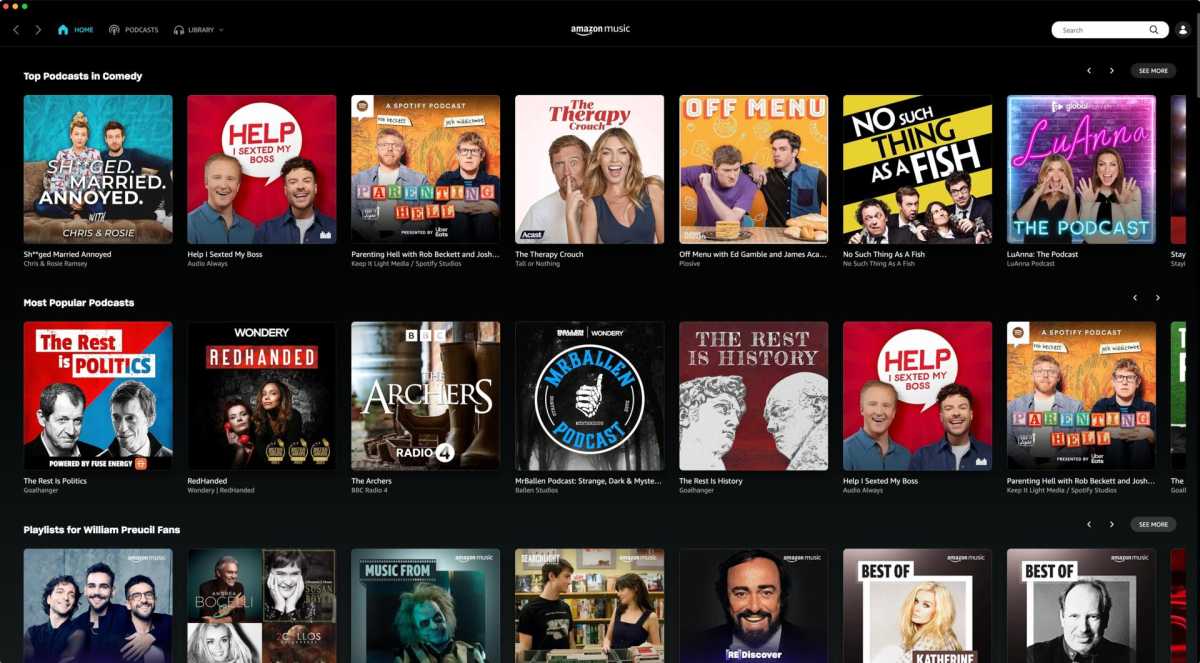The width and height of the screenshot is (1200, 663).
Task: Advance Most Popular Podcasts with its right chevron
Action: tap(1158, 297)
